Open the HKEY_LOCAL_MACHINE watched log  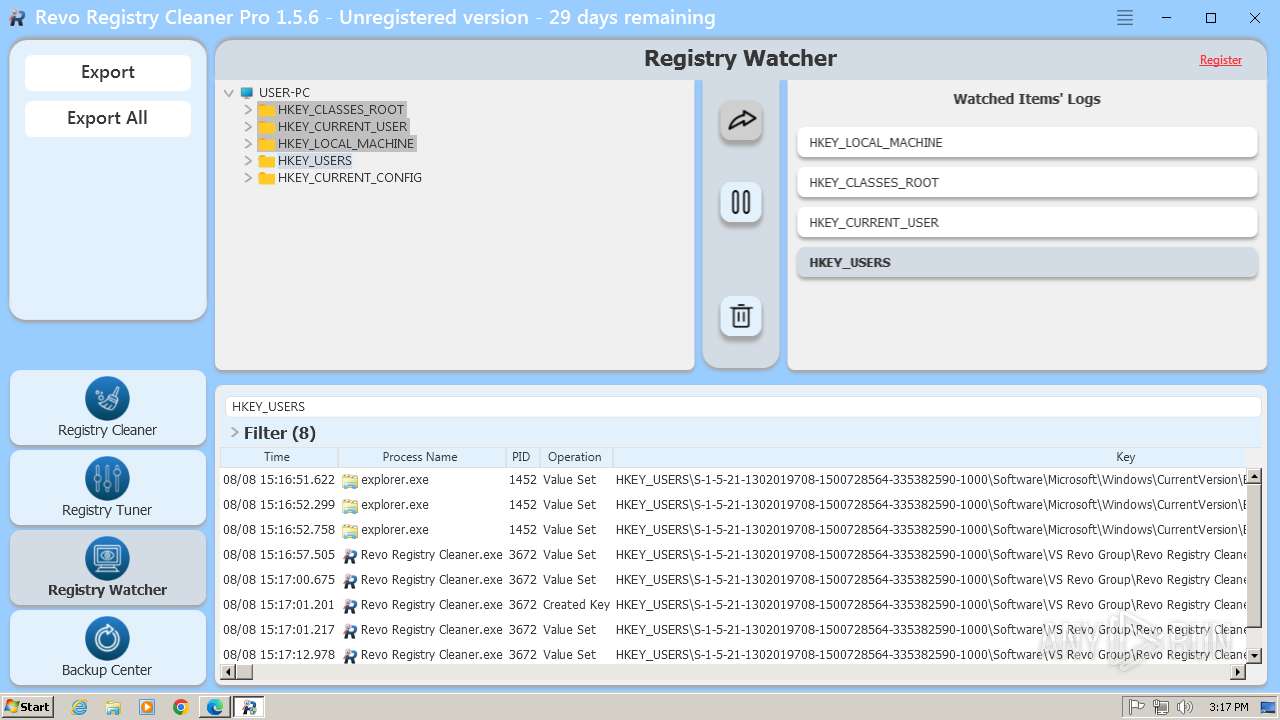pos(1027,142)
